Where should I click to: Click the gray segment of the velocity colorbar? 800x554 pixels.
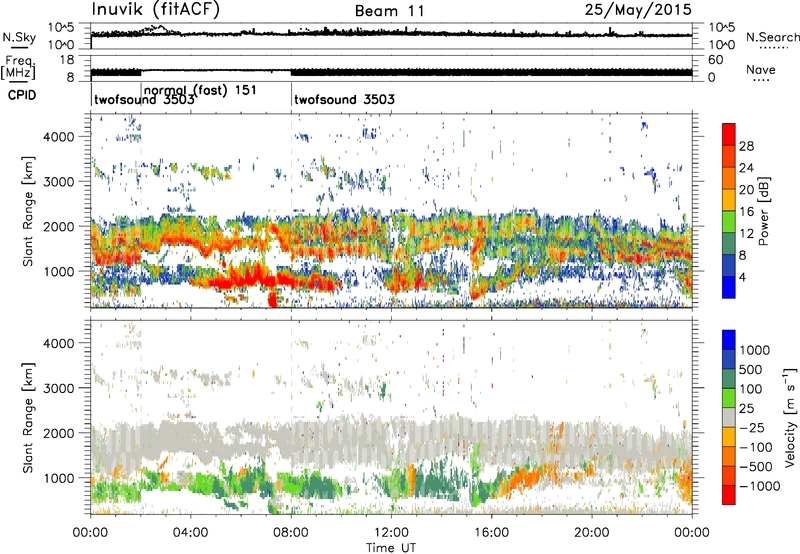(729, 417)
